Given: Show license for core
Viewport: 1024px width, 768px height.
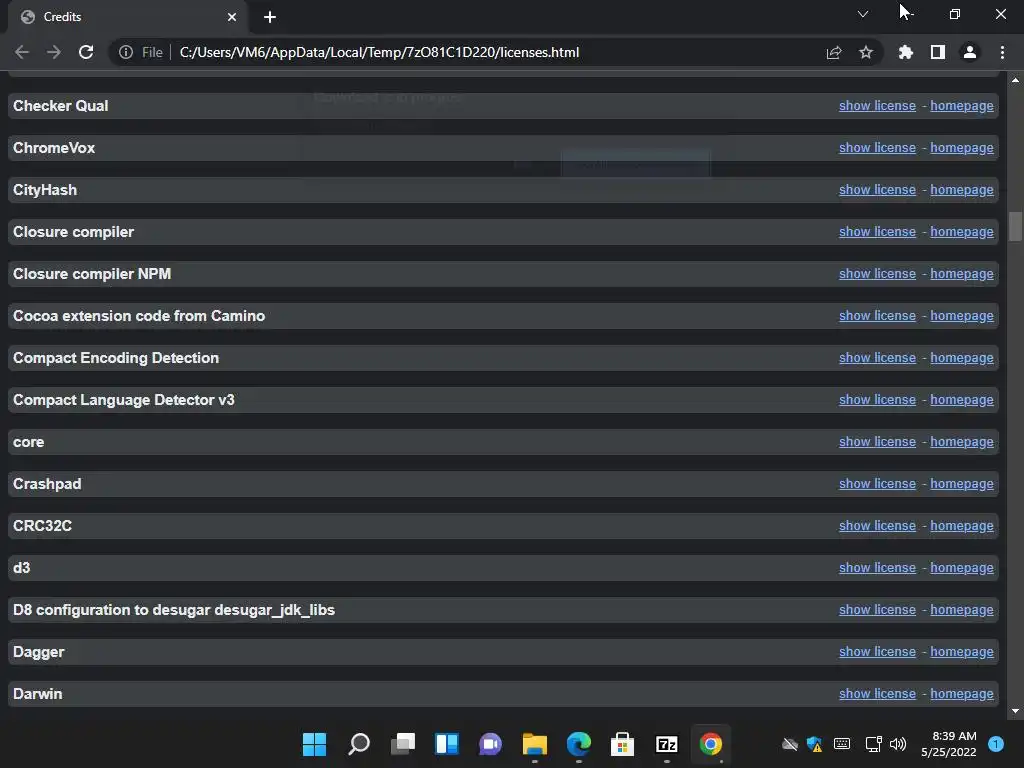Looking at the screenshot, I should click(x=877, y=441).
